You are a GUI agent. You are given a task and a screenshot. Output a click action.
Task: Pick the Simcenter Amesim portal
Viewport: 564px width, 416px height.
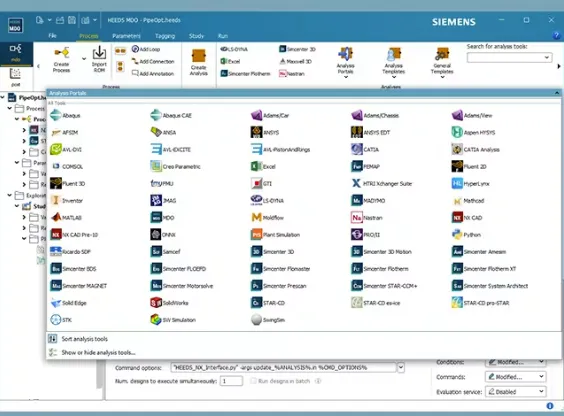pos(479,252)
